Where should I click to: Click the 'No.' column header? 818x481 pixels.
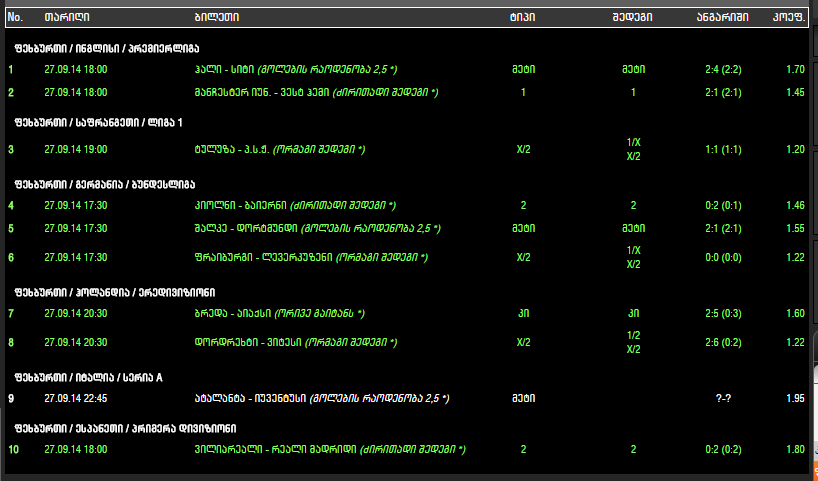coord(16,17)
